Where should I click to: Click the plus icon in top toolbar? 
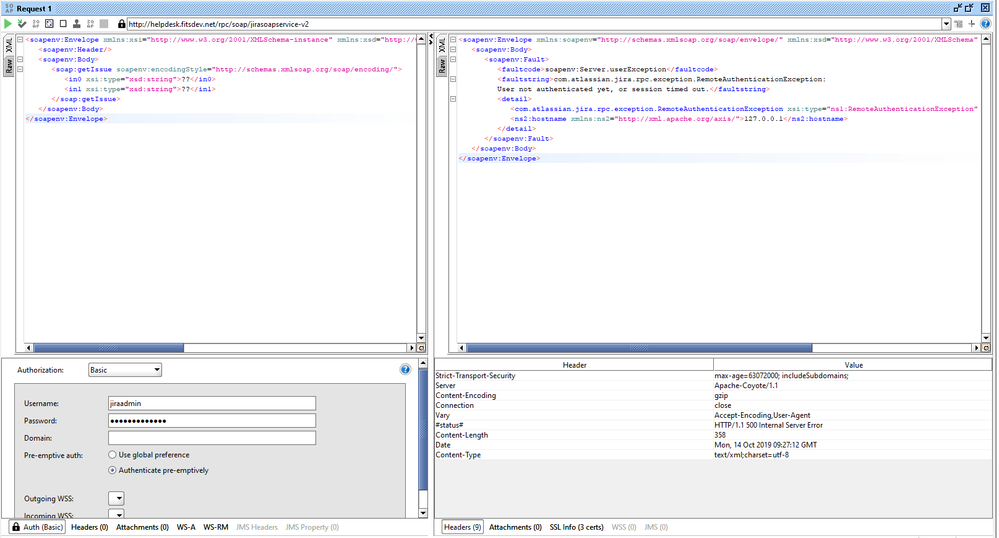point(972,24)
